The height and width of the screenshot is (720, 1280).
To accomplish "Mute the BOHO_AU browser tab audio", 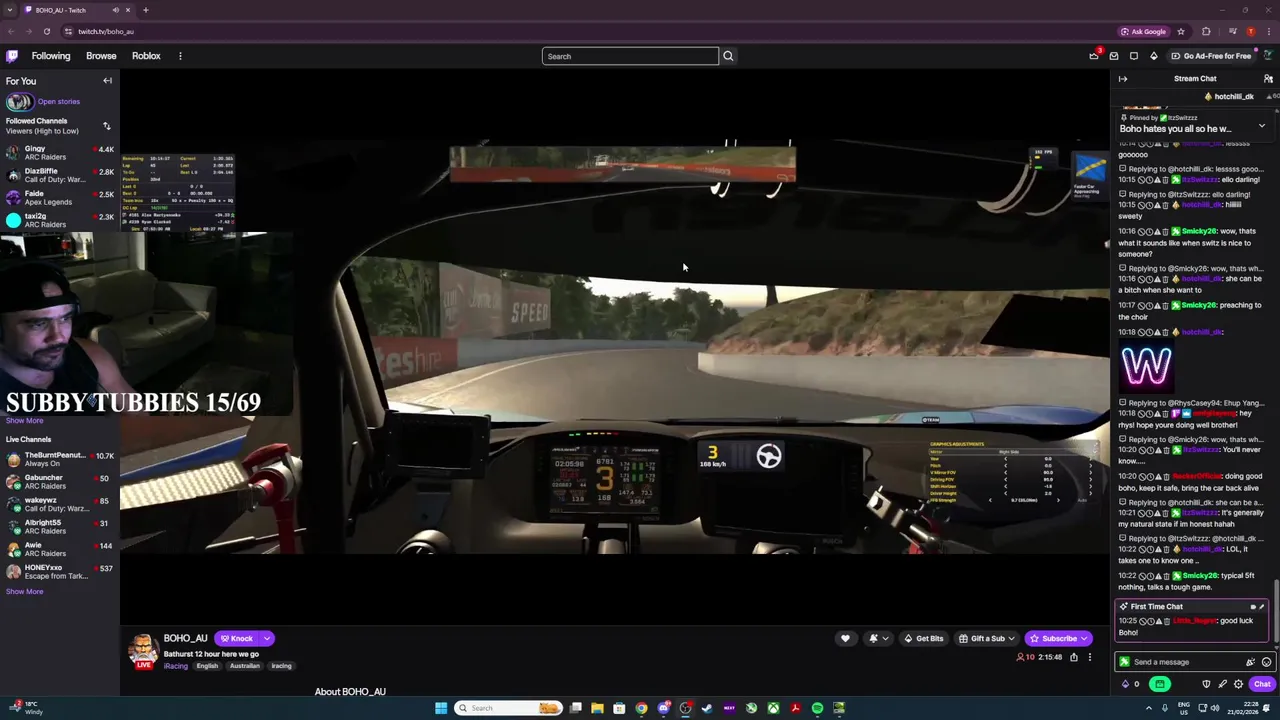I will pos(115,10).
